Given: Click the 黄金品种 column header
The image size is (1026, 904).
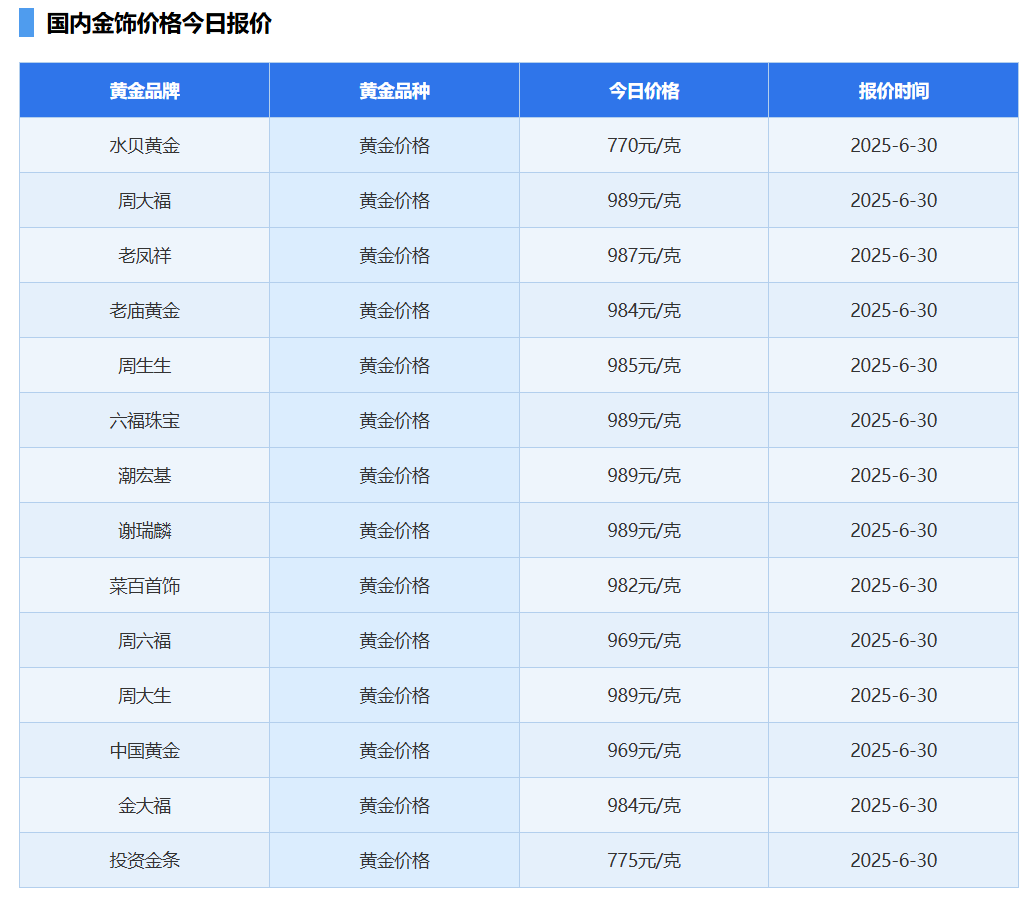Looking at the screenshot, I should [x=393, y=90].
